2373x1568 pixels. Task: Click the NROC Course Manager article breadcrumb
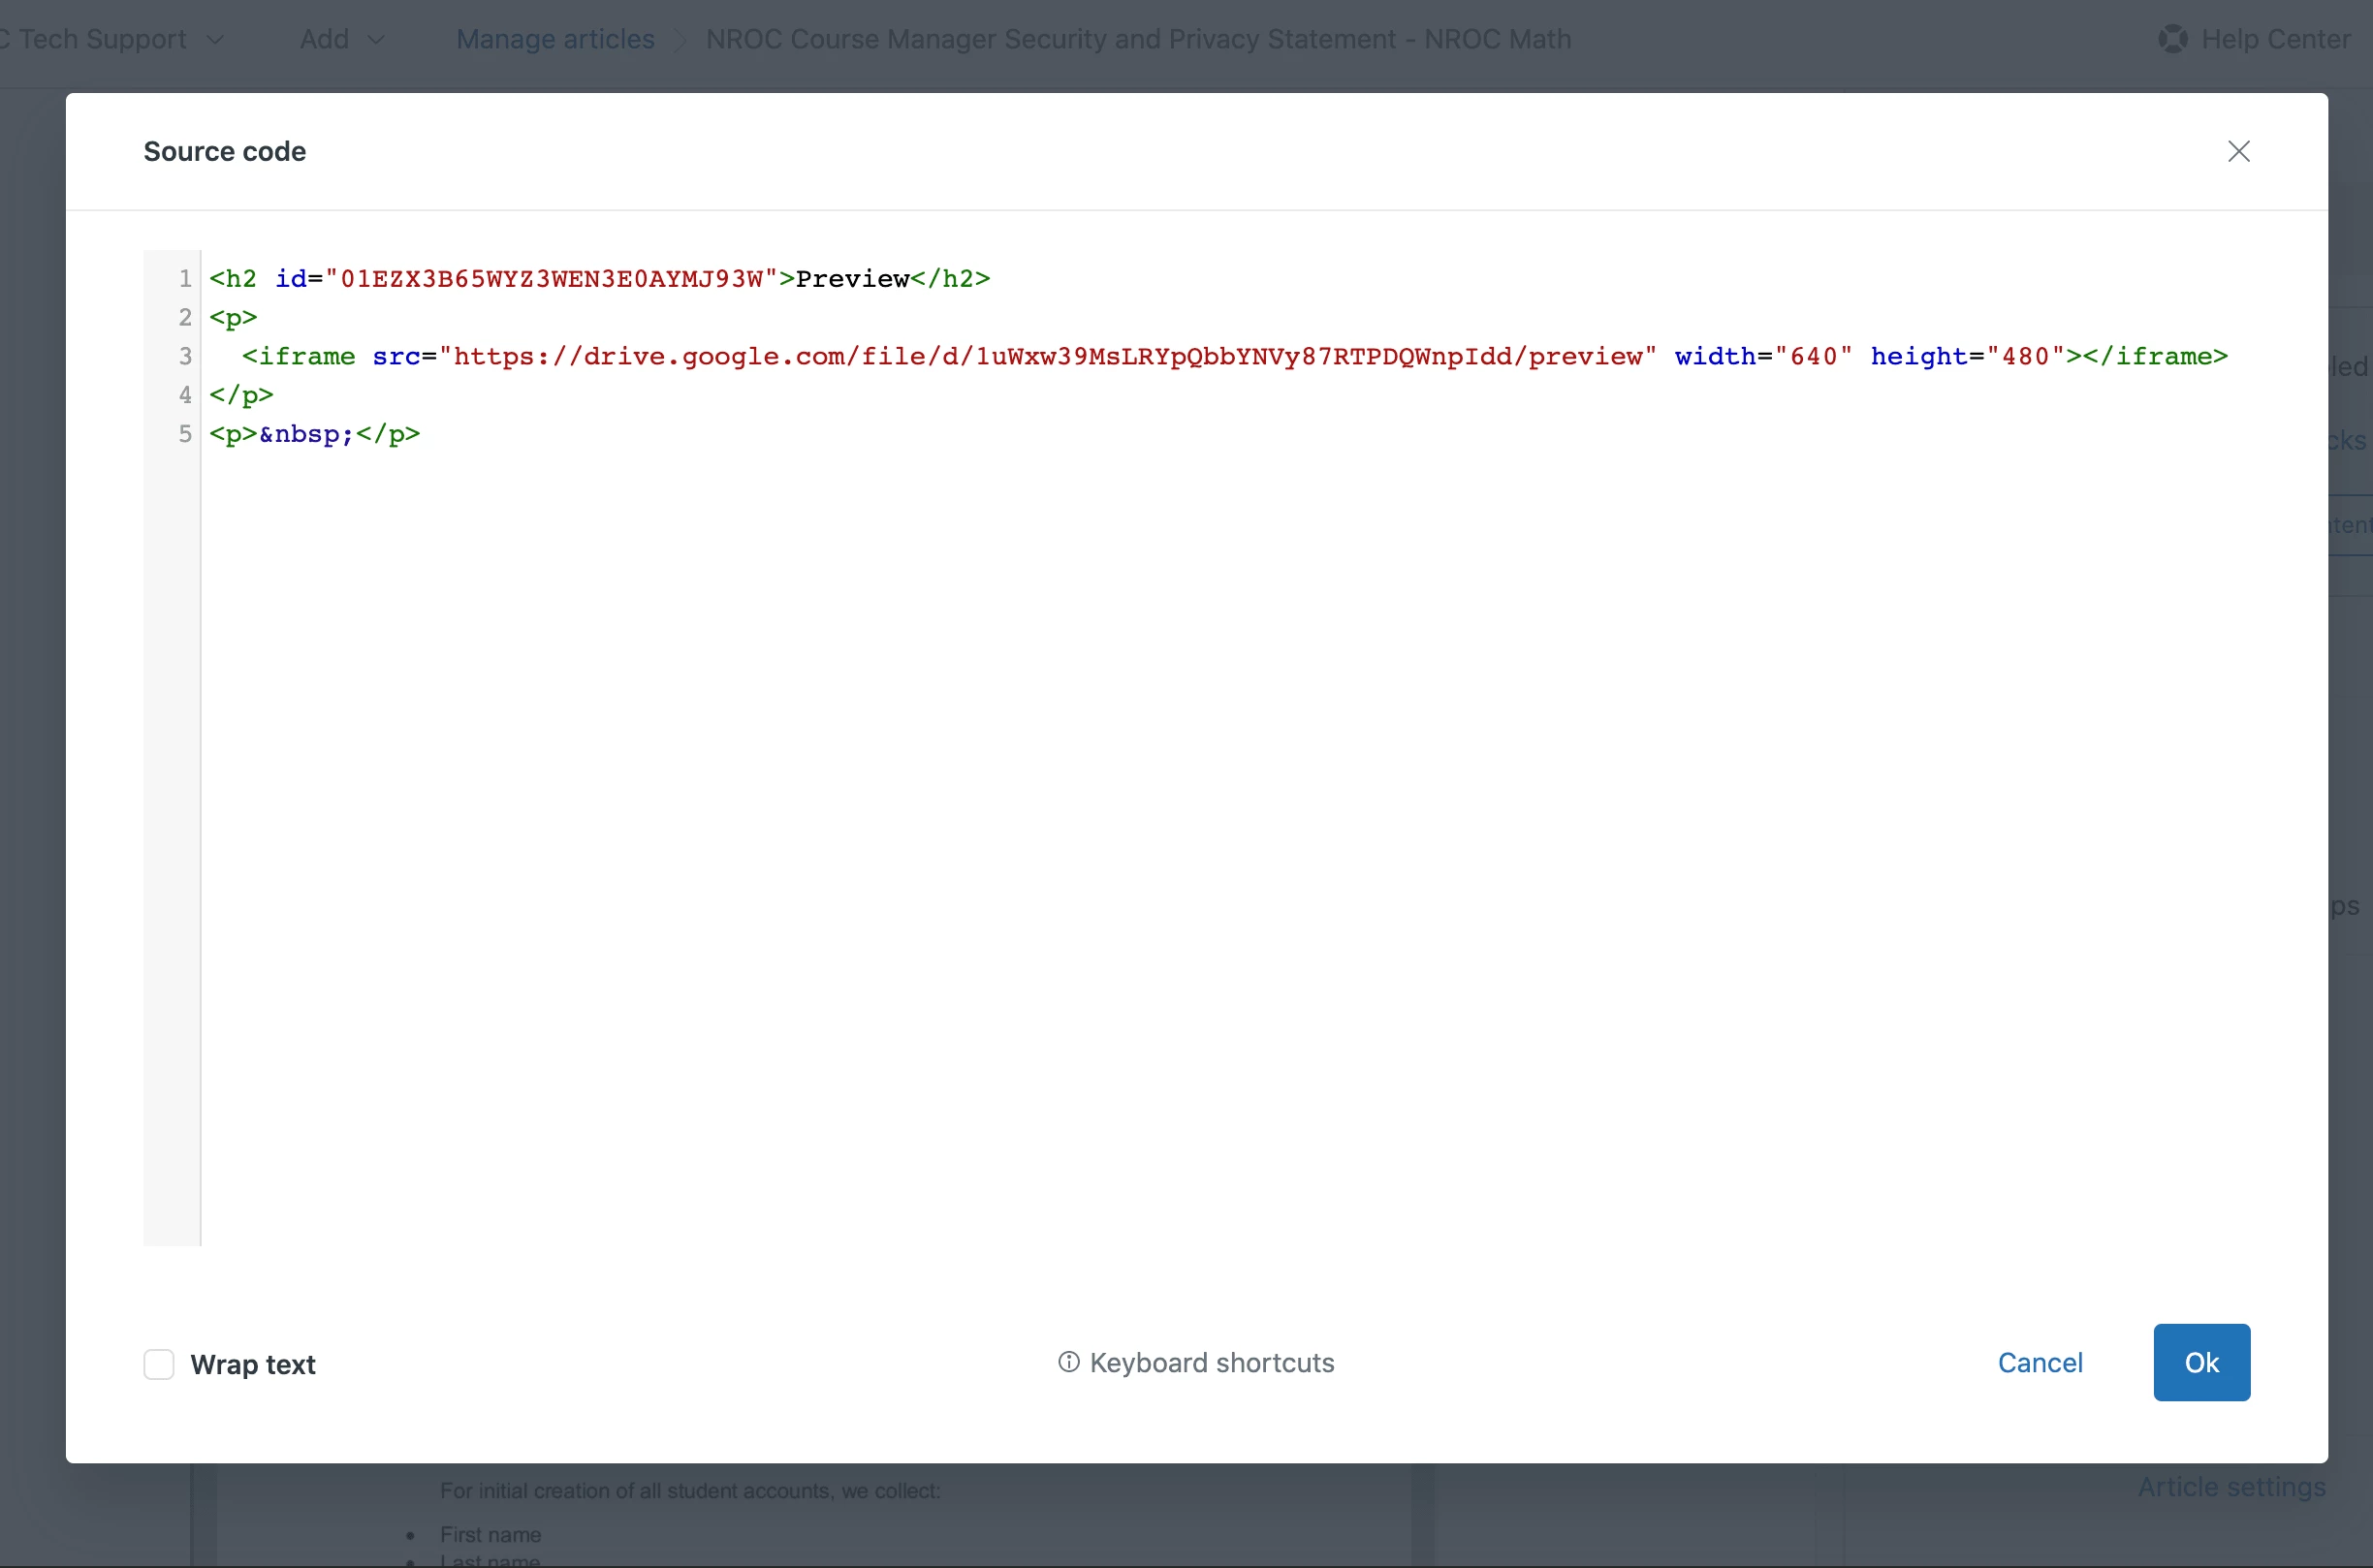(1138, 39)
